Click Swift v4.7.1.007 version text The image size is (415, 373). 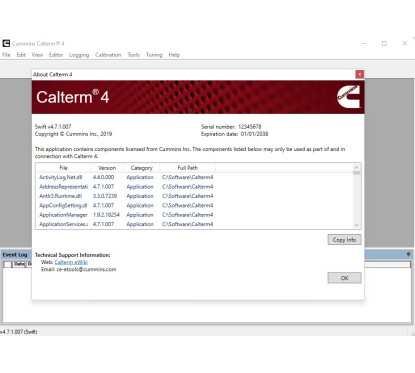[x=53, y=127]
